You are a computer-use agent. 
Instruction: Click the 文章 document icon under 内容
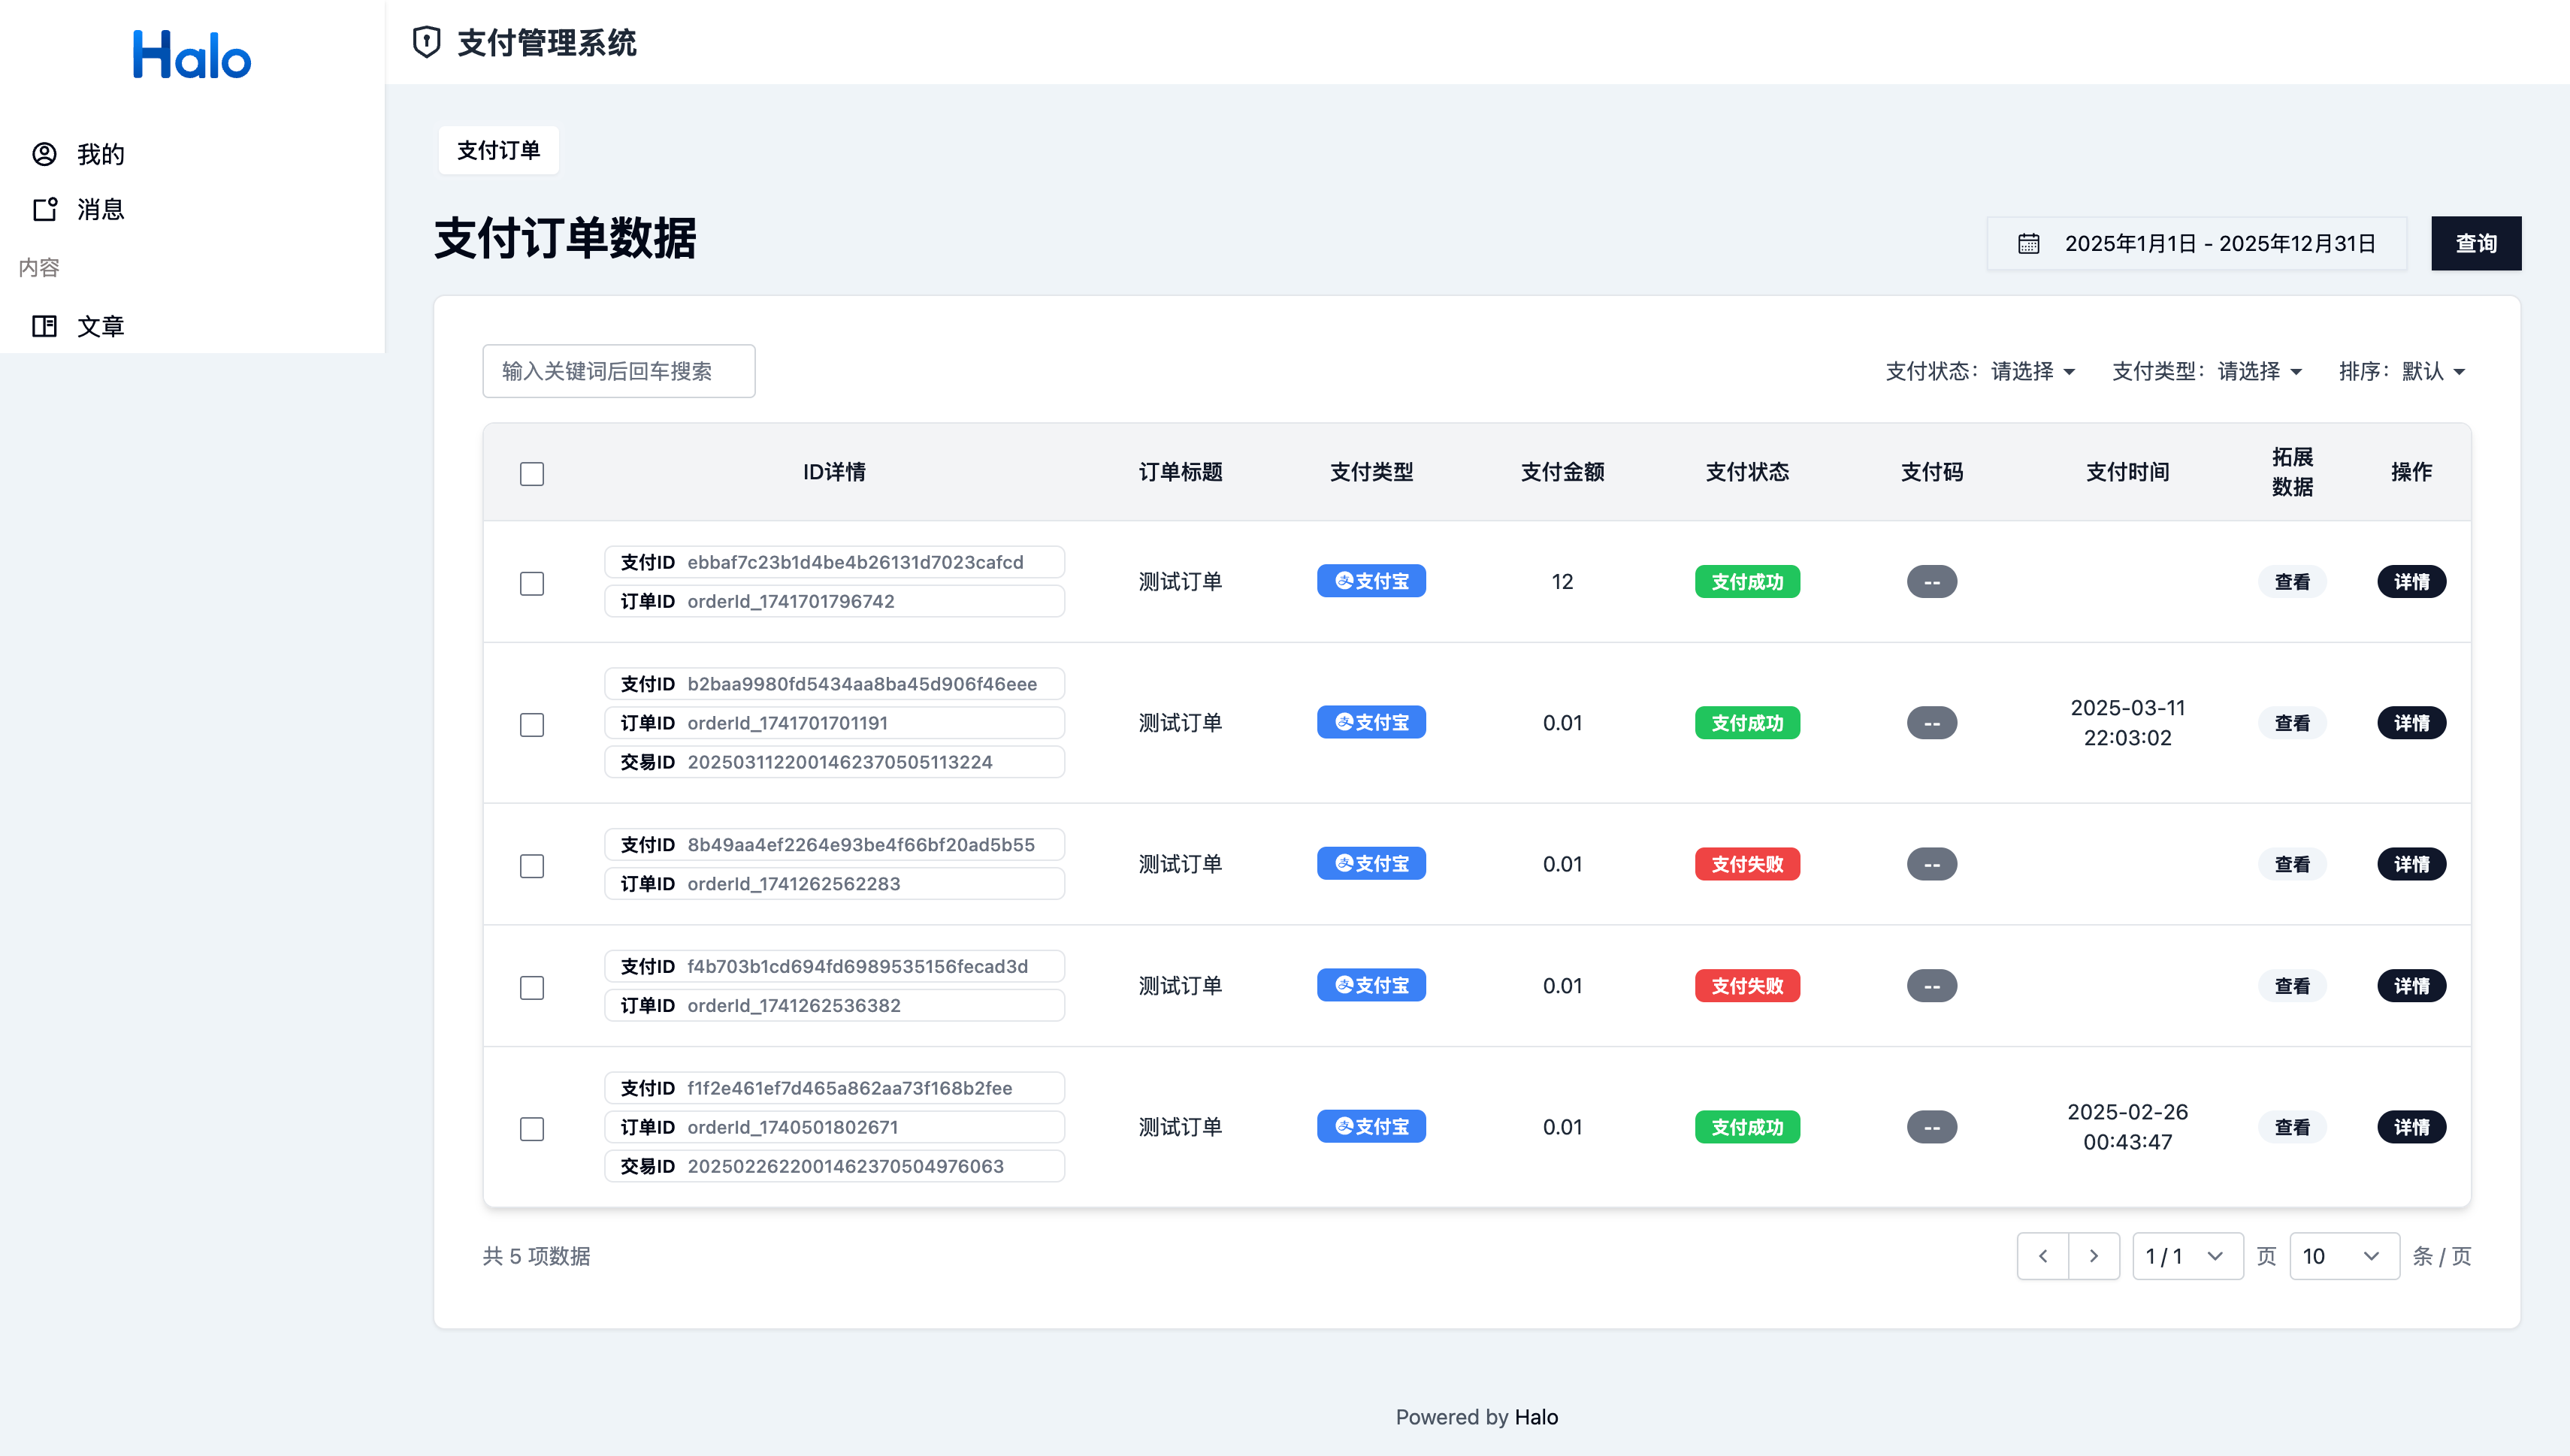pyautogui.click(x=45, y=326)
